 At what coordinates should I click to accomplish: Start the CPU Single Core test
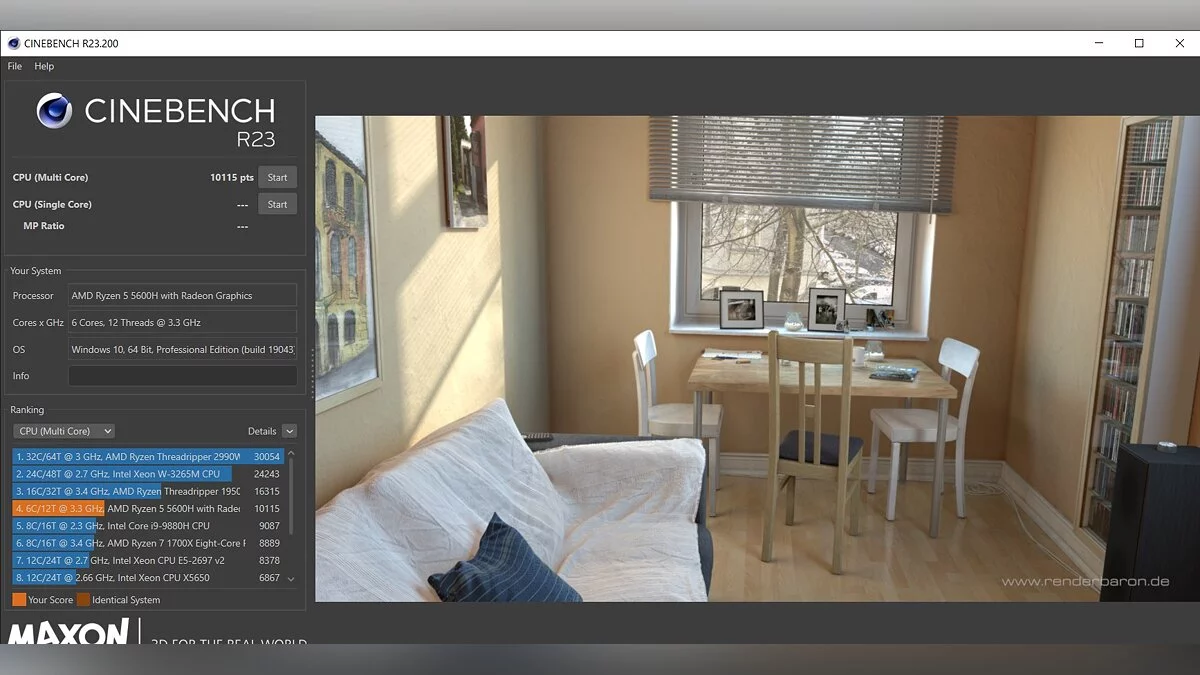pos(277,204)
